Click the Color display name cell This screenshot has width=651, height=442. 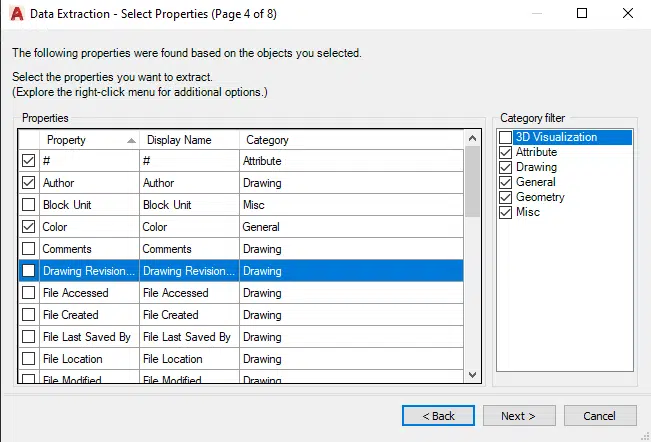(189, 227)
